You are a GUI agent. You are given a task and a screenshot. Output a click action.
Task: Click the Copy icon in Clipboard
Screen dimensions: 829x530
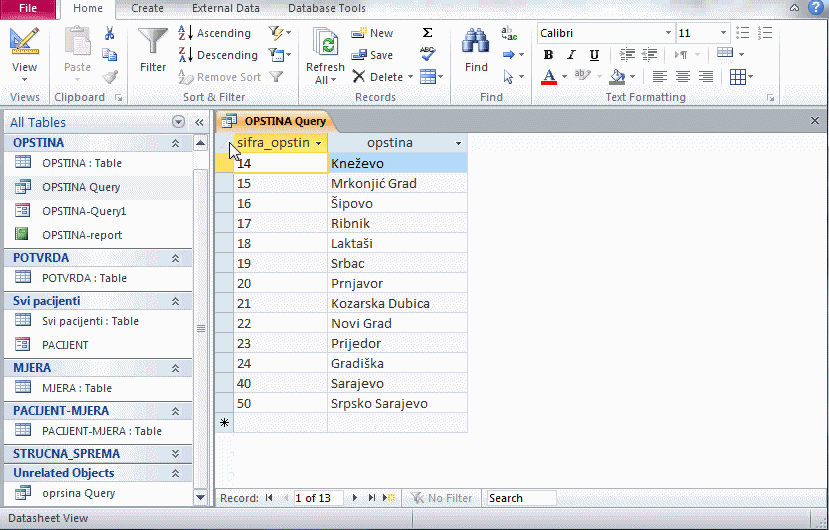tap(109, 55)
